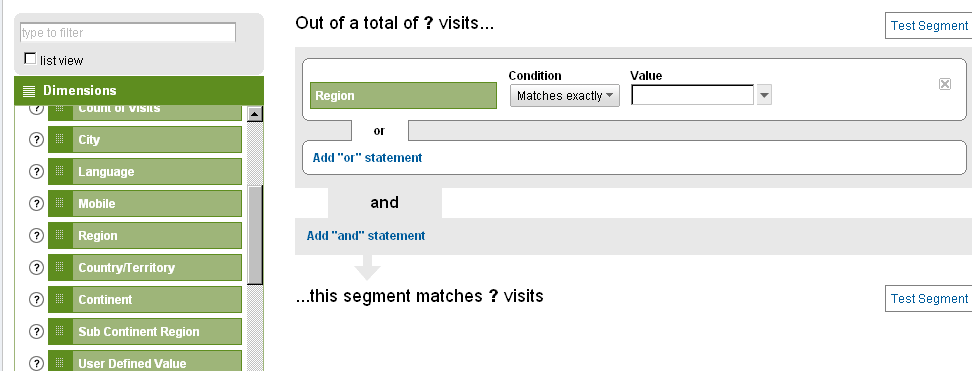972x371 pixels.
Task: Open help icon beside City dimension
Action: (x=37, y=140)
